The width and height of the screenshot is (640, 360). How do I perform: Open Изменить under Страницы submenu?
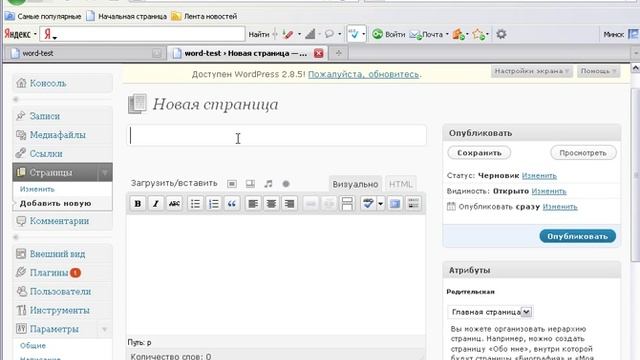pyautogui.click(x=37, y=189)
